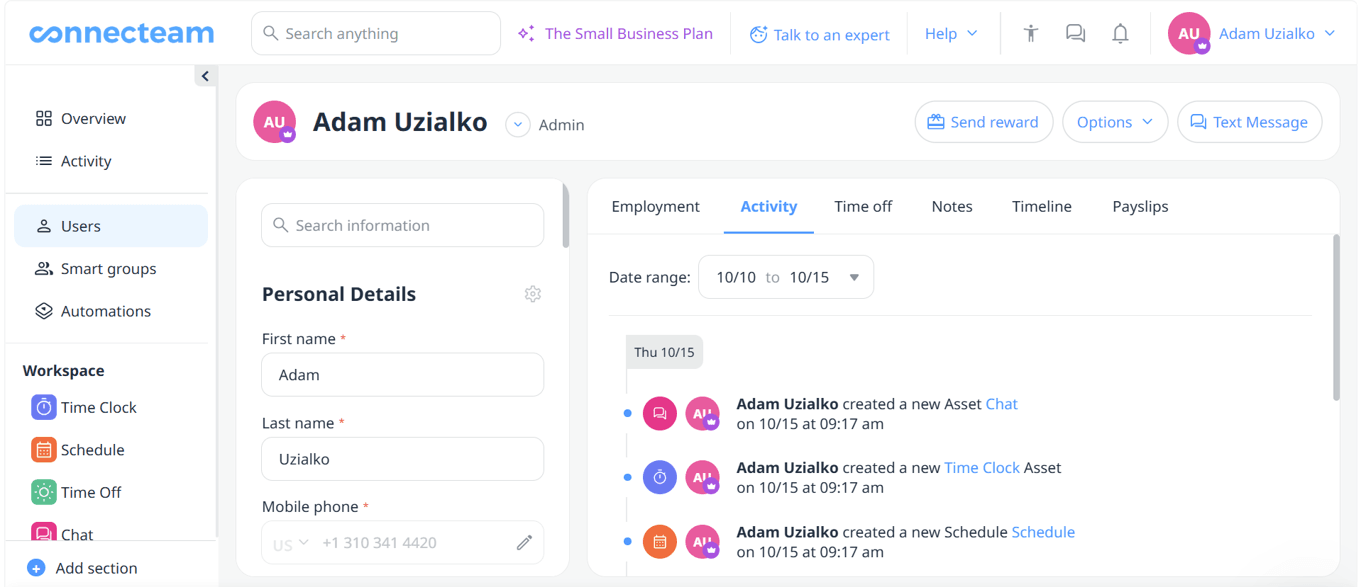This screenshot has height=587, width=1361.
Task: Open the chat messages icon in header
Action: coord(1075,33)
